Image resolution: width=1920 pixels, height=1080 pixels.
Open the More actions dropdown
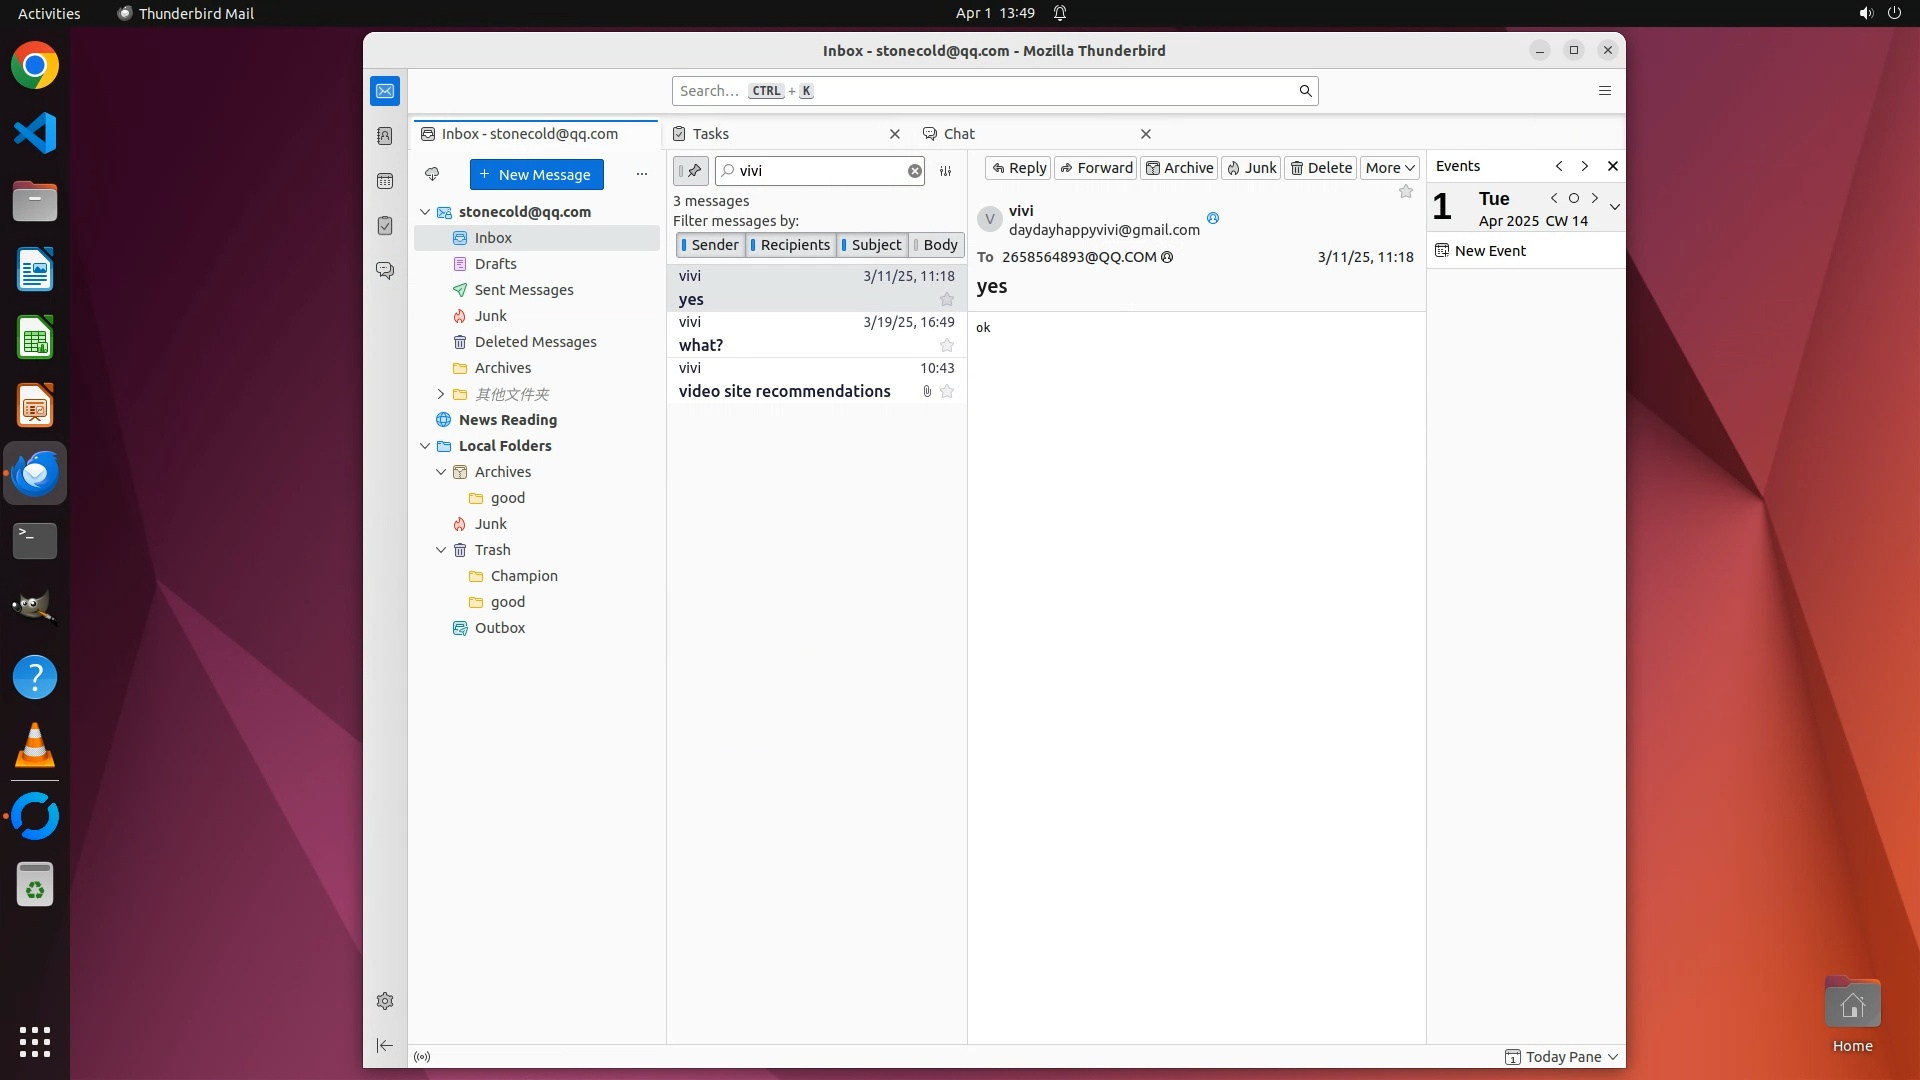click(x=1389, y=168)
